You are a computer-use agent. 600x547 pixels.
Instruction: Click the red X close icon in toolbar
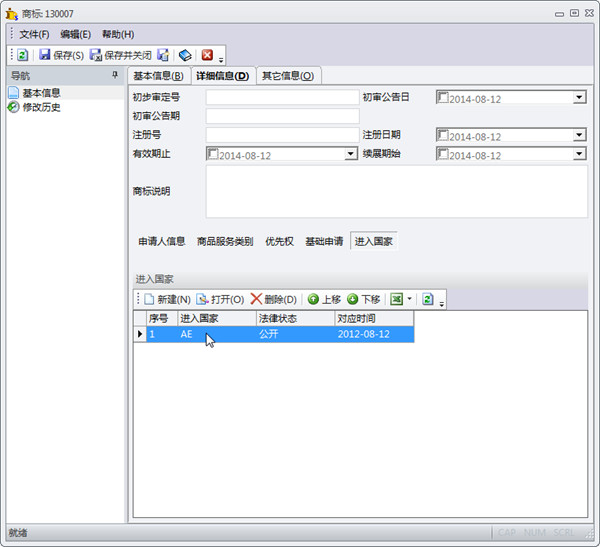point(207,55)
